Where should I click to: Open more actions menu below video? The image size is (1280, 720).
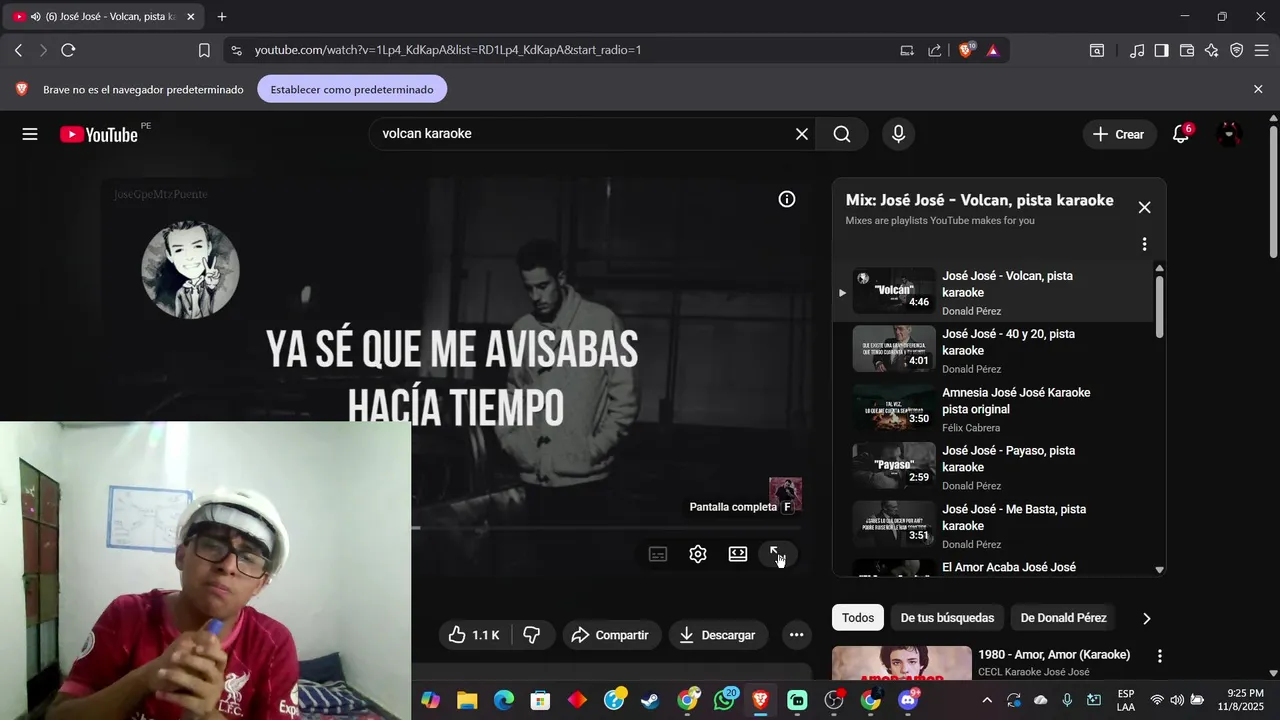(796, 635)
